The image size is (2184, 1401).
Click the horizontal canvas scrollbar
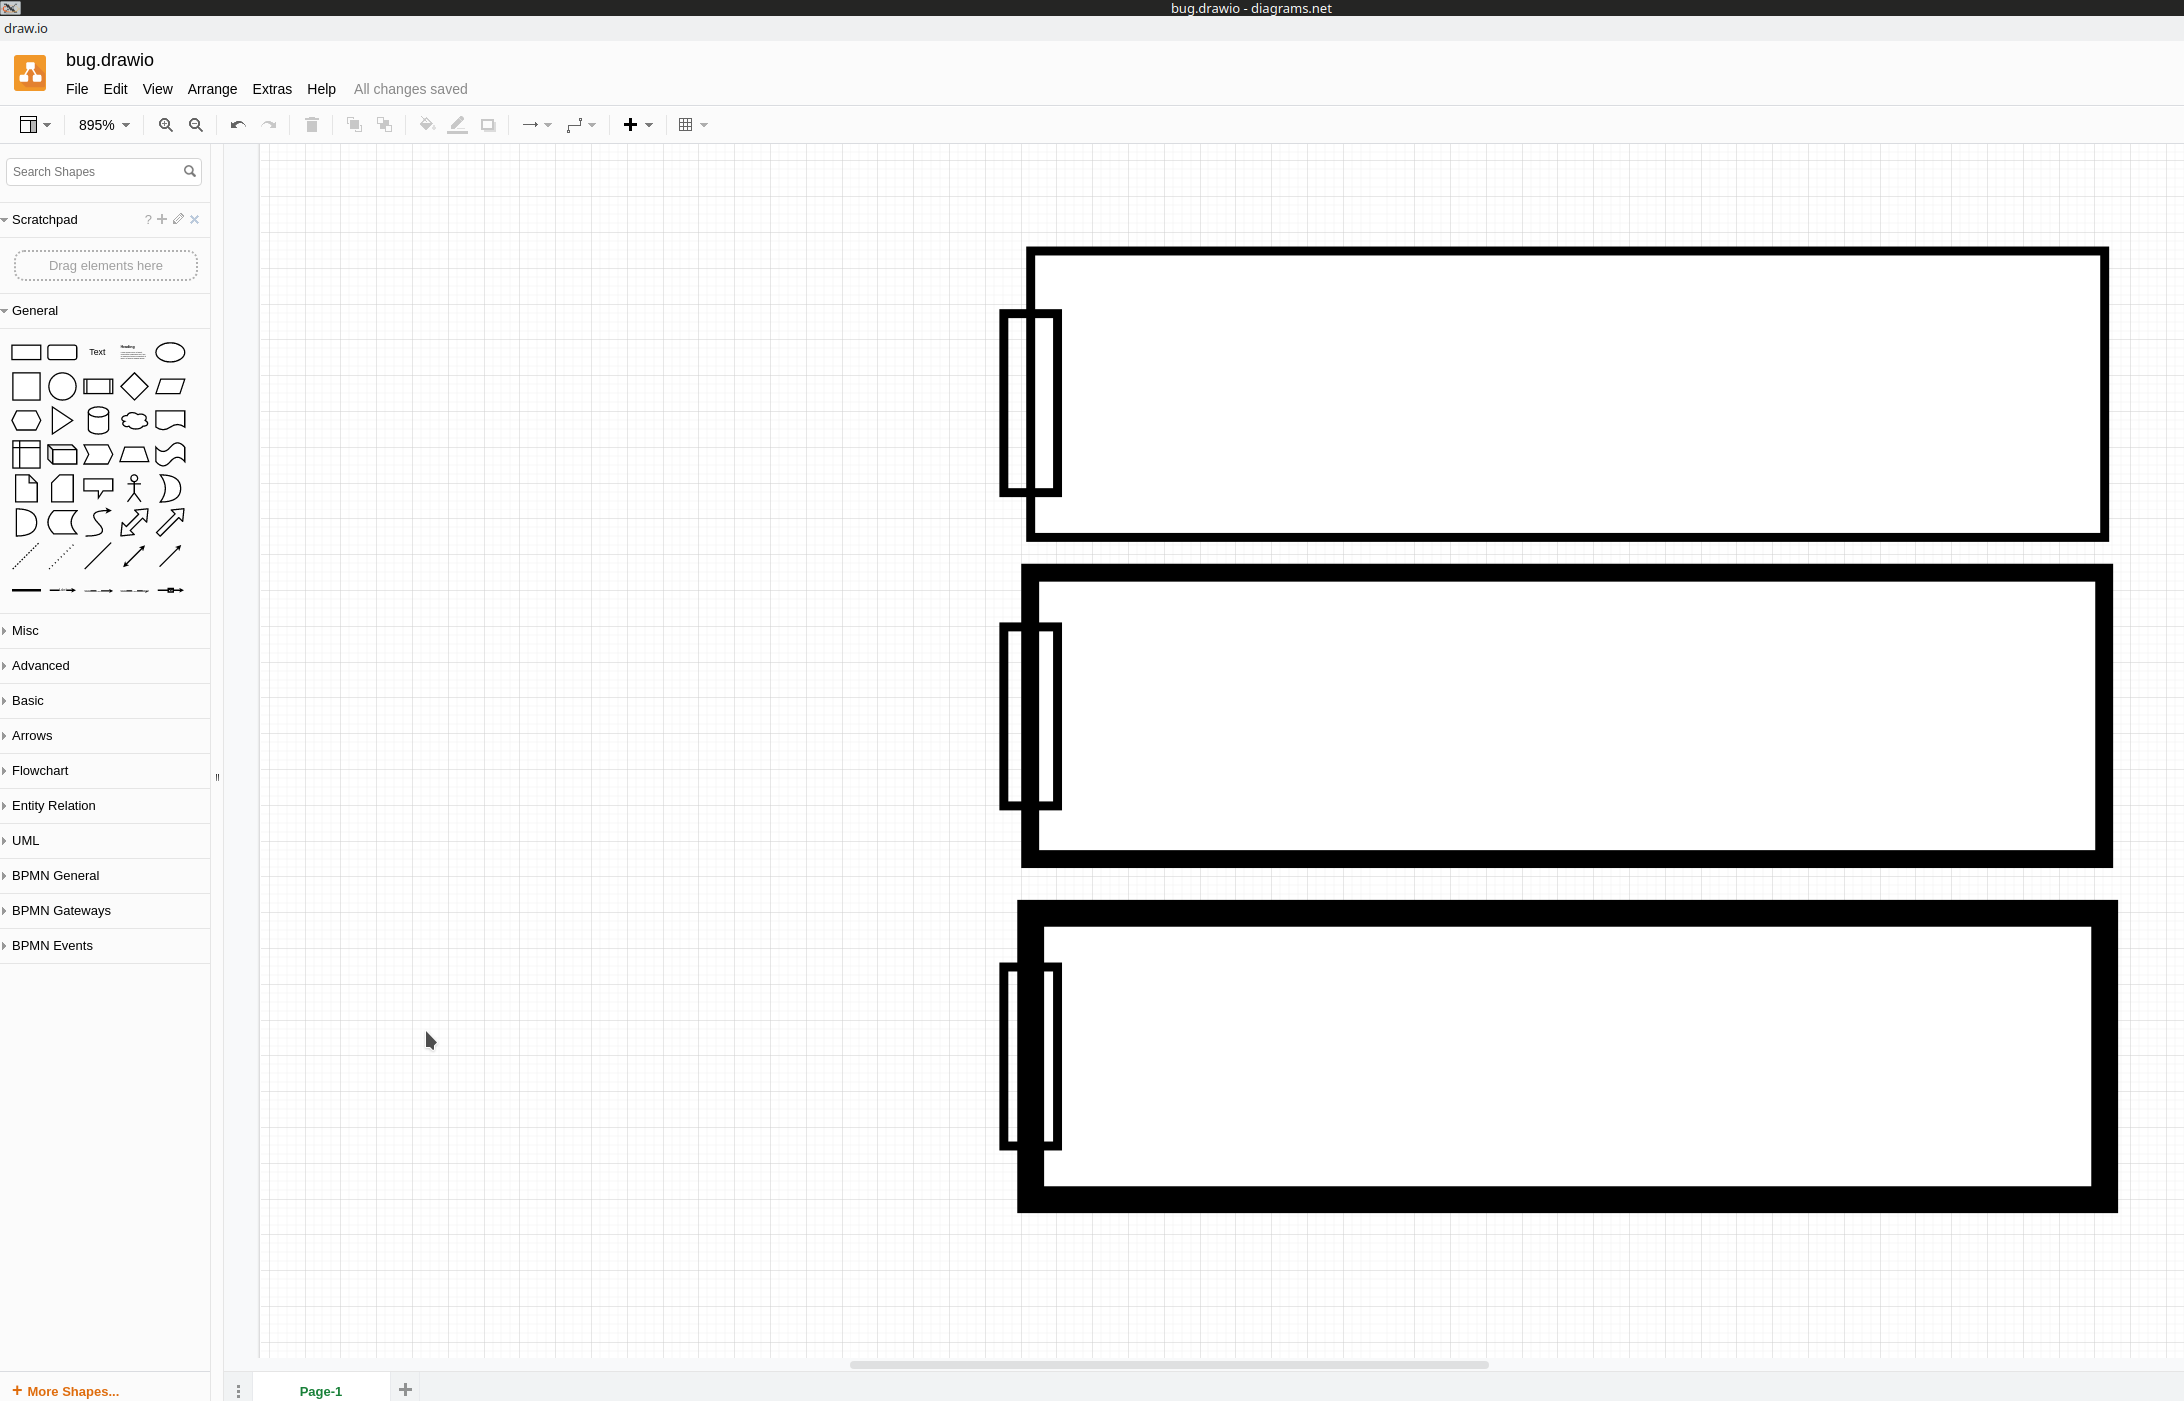[x=1169, y=1364]
